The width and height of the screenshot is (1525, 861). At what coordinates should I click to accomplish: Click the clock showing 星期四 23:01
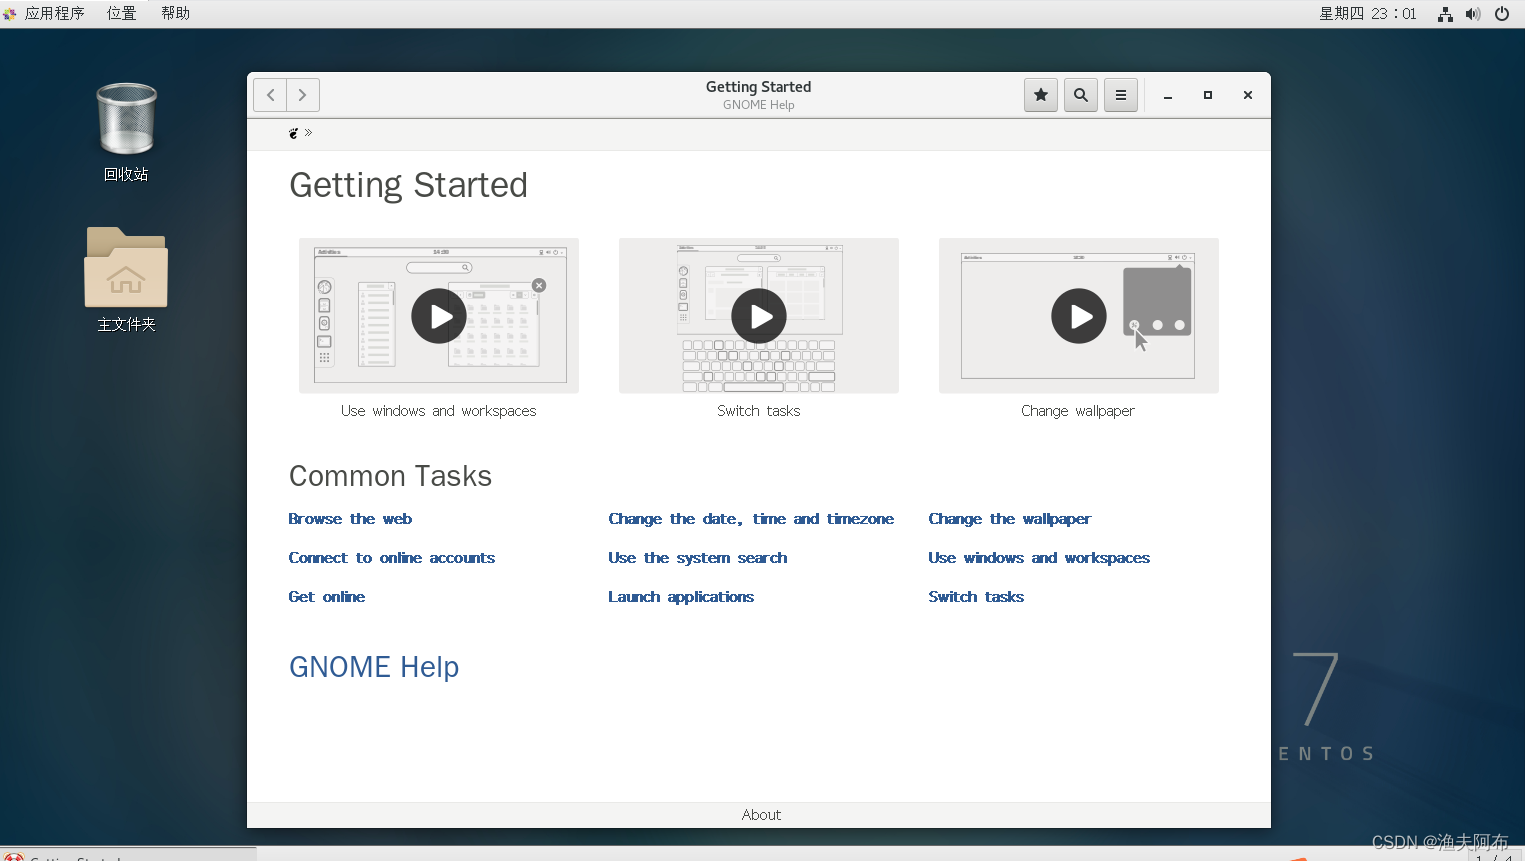click(x=1368, y=14)
